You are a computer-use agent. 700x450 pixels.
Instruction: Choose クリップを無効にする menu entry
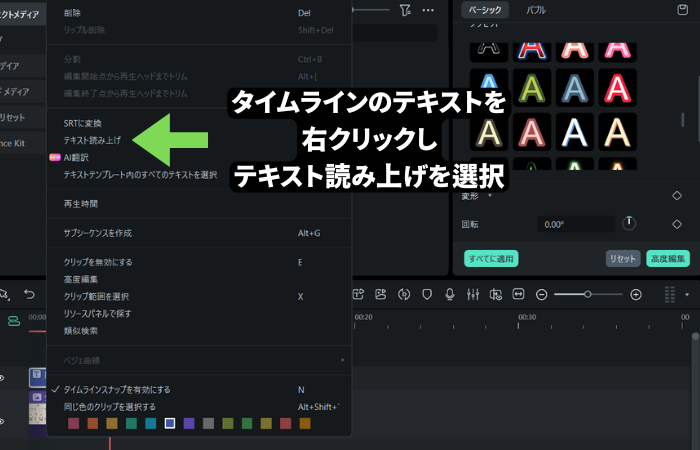[x=199, y=262]
